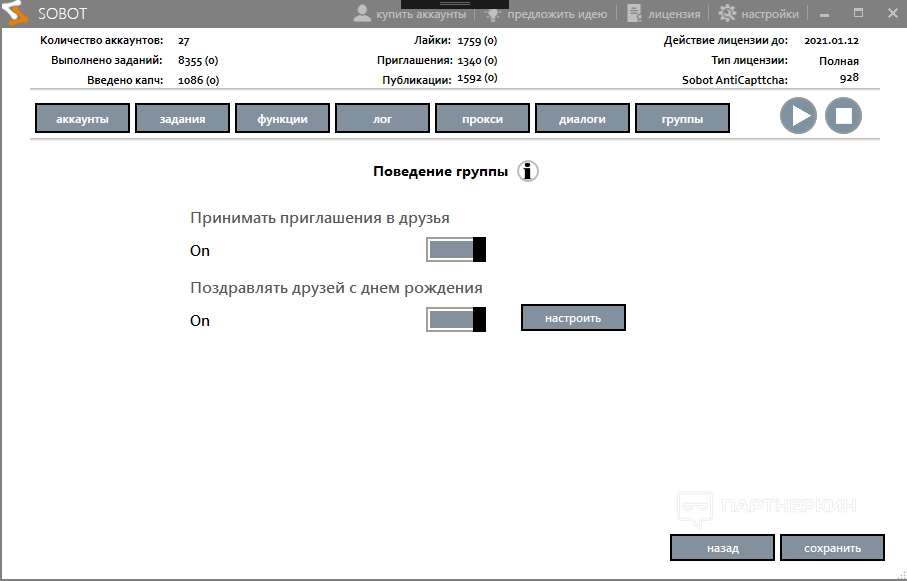Click the settings gear icon
The height and width of the screenshot is (581, 907).
727,13
